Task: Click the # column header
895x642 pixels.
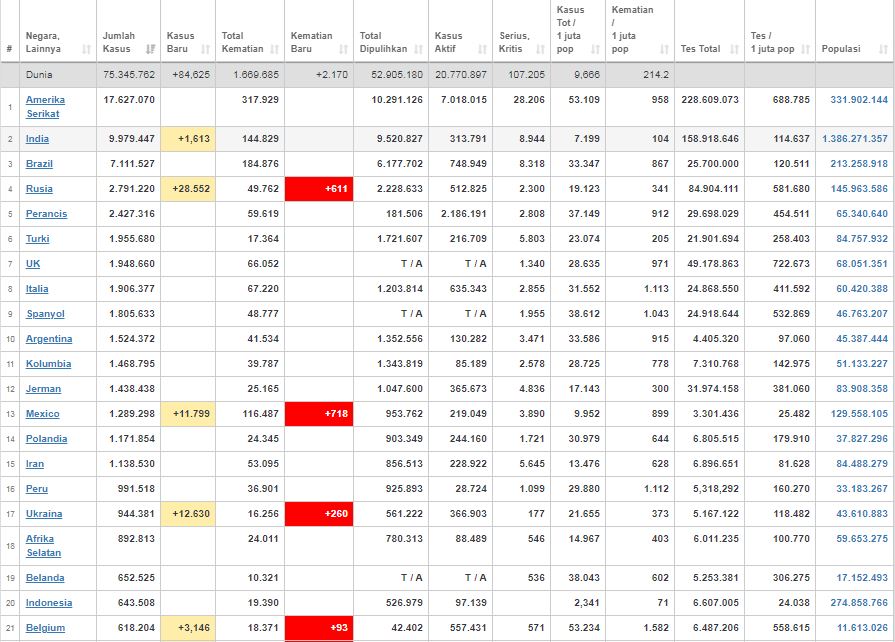Action: (x=9, y=49)
